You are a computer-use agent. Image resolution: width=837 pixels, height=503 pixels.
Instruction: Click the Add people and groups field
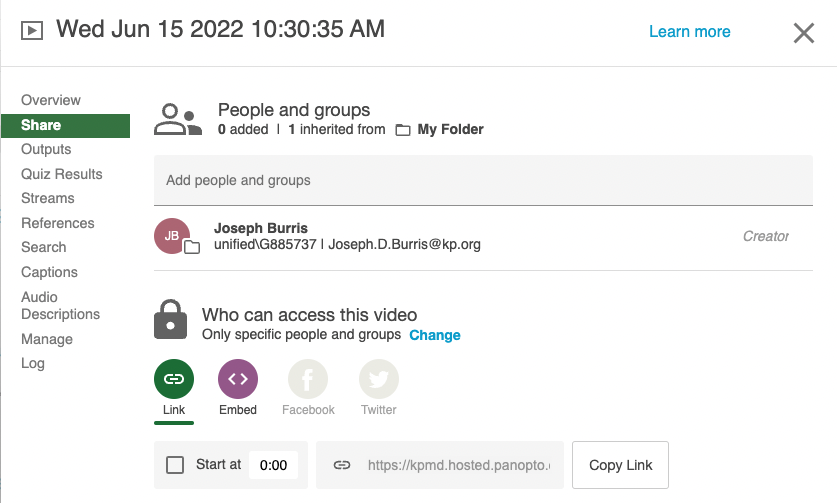tap(484, 180)
